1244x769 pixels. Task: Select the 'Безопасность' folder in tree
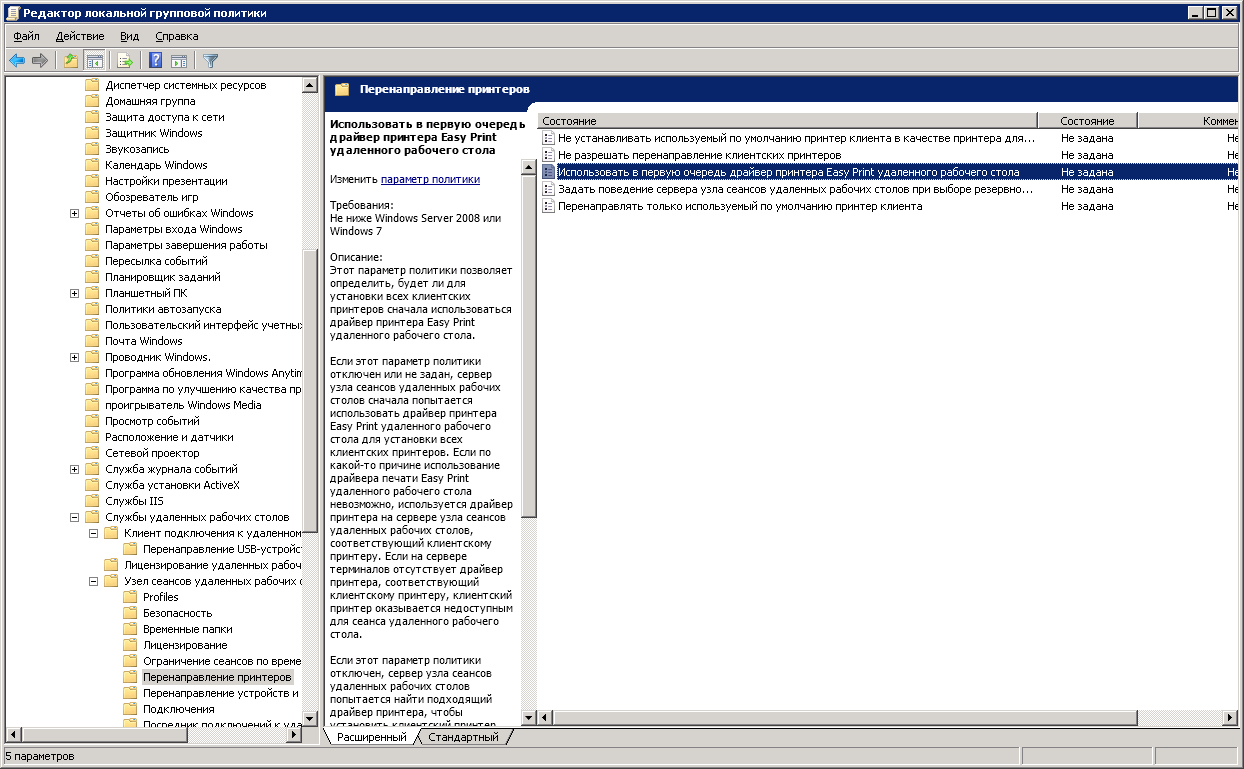click(177, 613)
